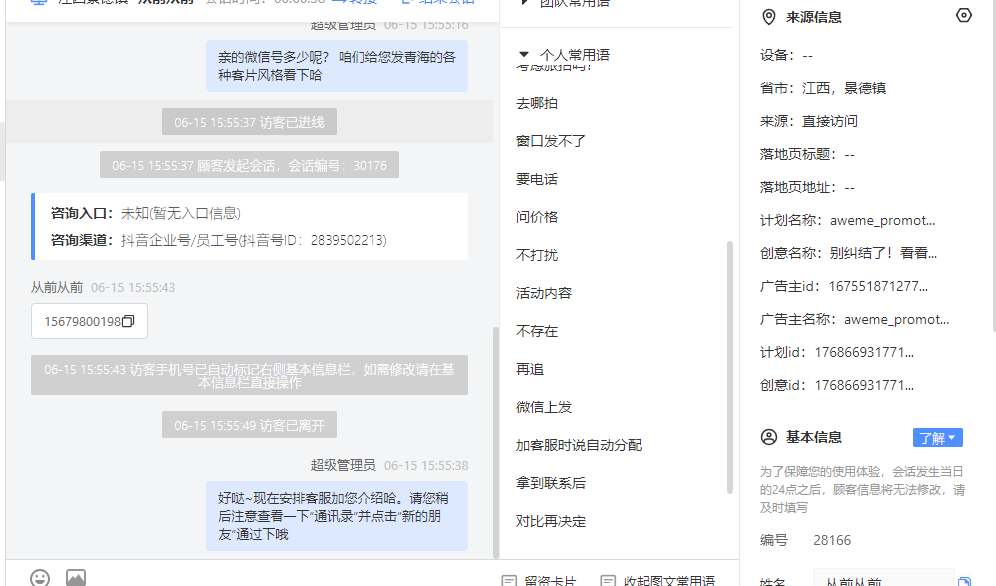Choose the quick phrase 再追
Viewport: 996px width, 586px height.
[x=530, y=369]
